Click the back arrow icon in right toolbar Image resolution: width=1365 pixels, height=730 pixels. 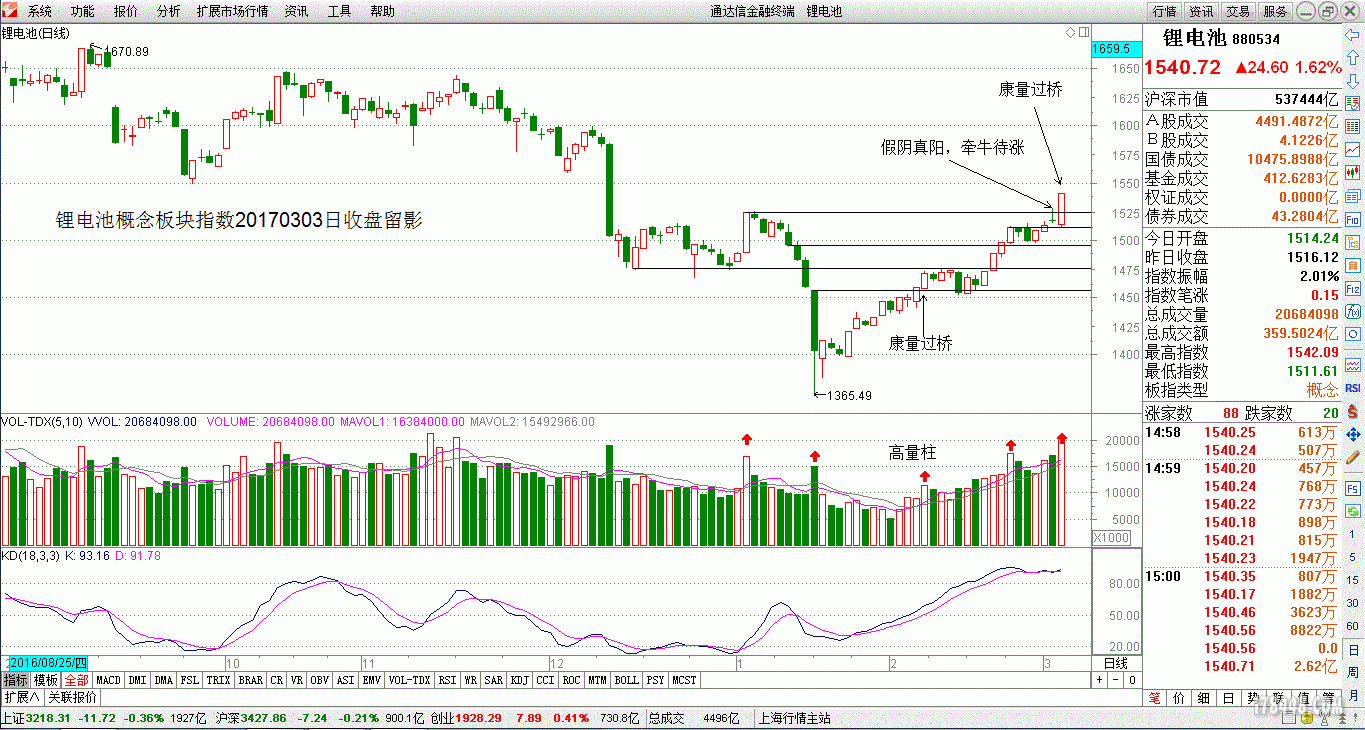click(1351, 34)
